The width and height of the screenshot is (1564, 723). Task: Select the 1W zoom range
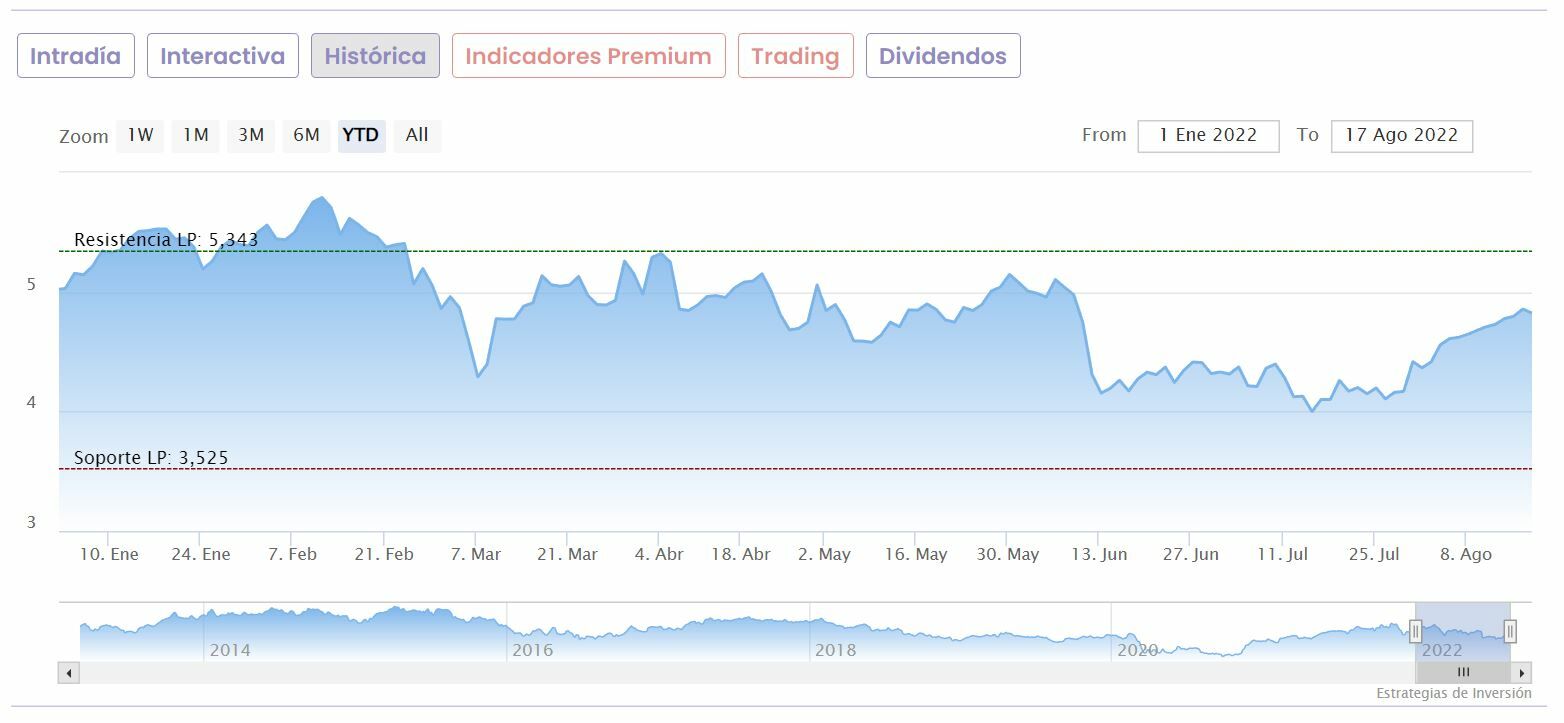[x=140, y=135]
